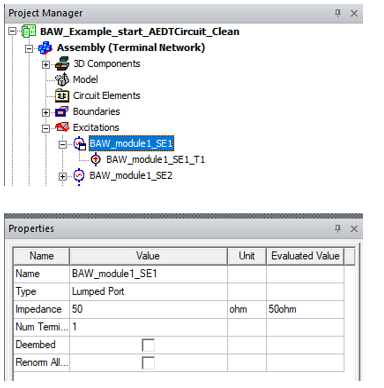The width and height of the screenshot is (384, 388).
Task: Close the Project Manager panel
Action: click(x=354, y=13)
